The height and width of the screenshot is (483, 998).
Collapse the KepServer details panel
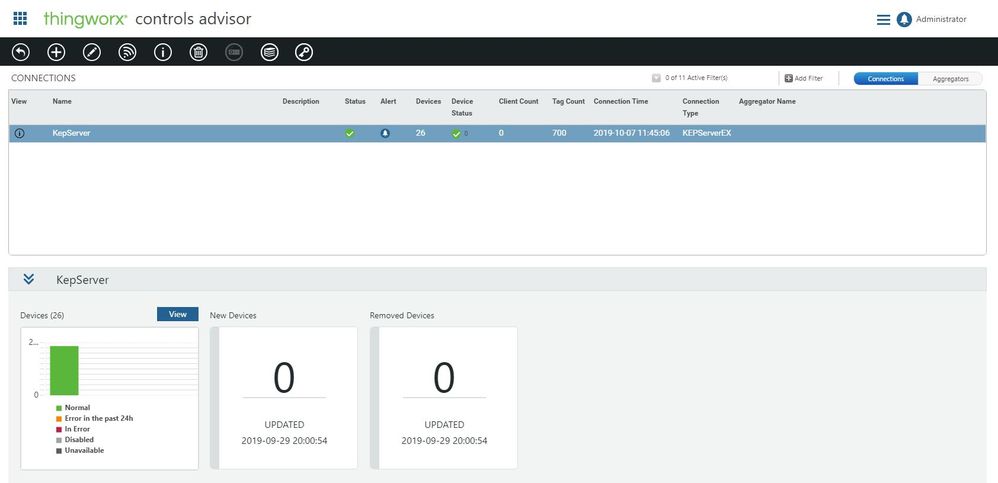point(28,279)
